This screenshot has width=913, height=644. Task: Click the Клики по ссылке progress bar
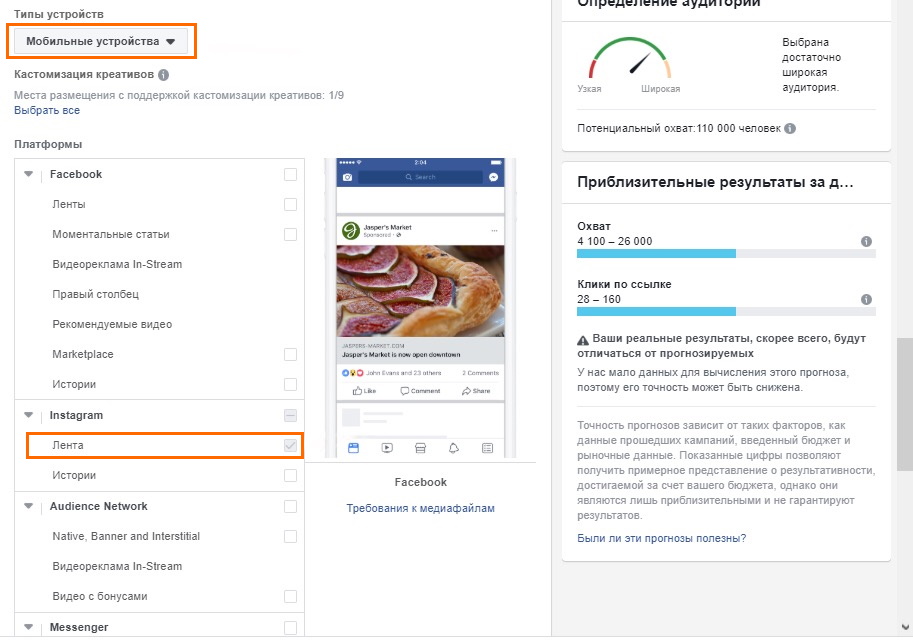tap(726, 312)
